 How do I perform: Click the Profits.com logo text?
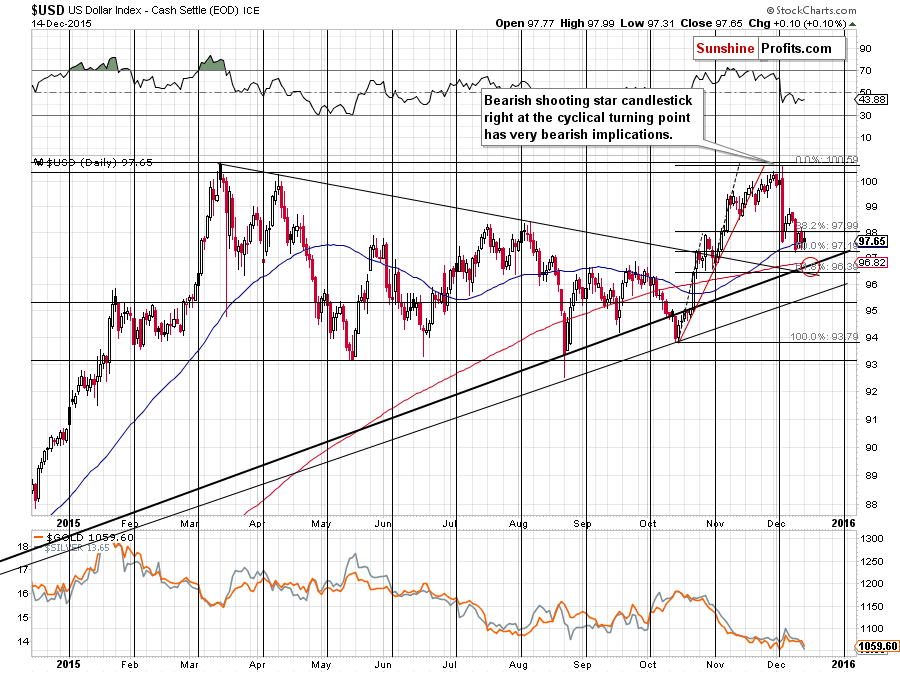796,48
